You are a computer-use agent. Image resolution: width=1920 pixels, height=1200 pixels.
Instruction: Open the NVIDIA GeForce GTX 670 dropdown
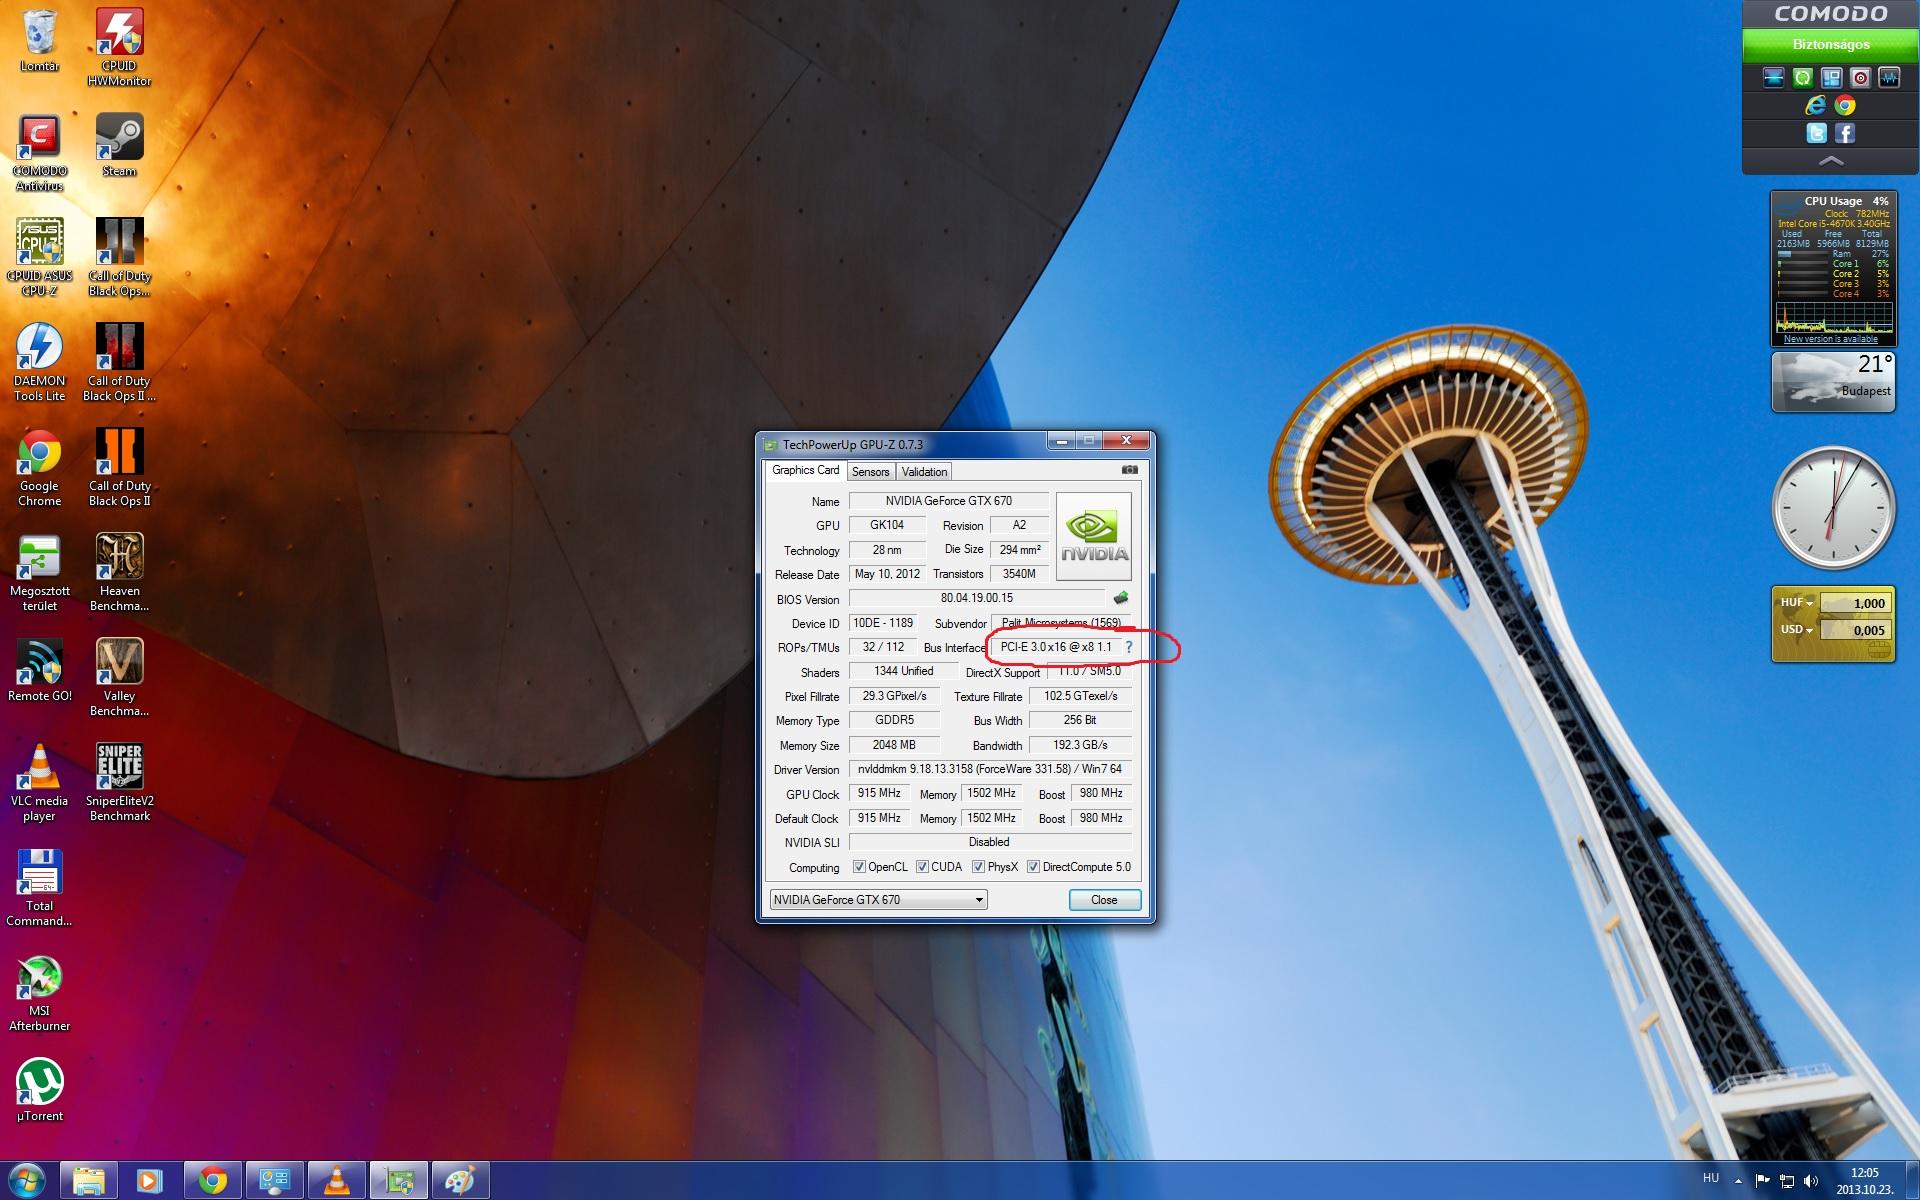pos(878,900)
